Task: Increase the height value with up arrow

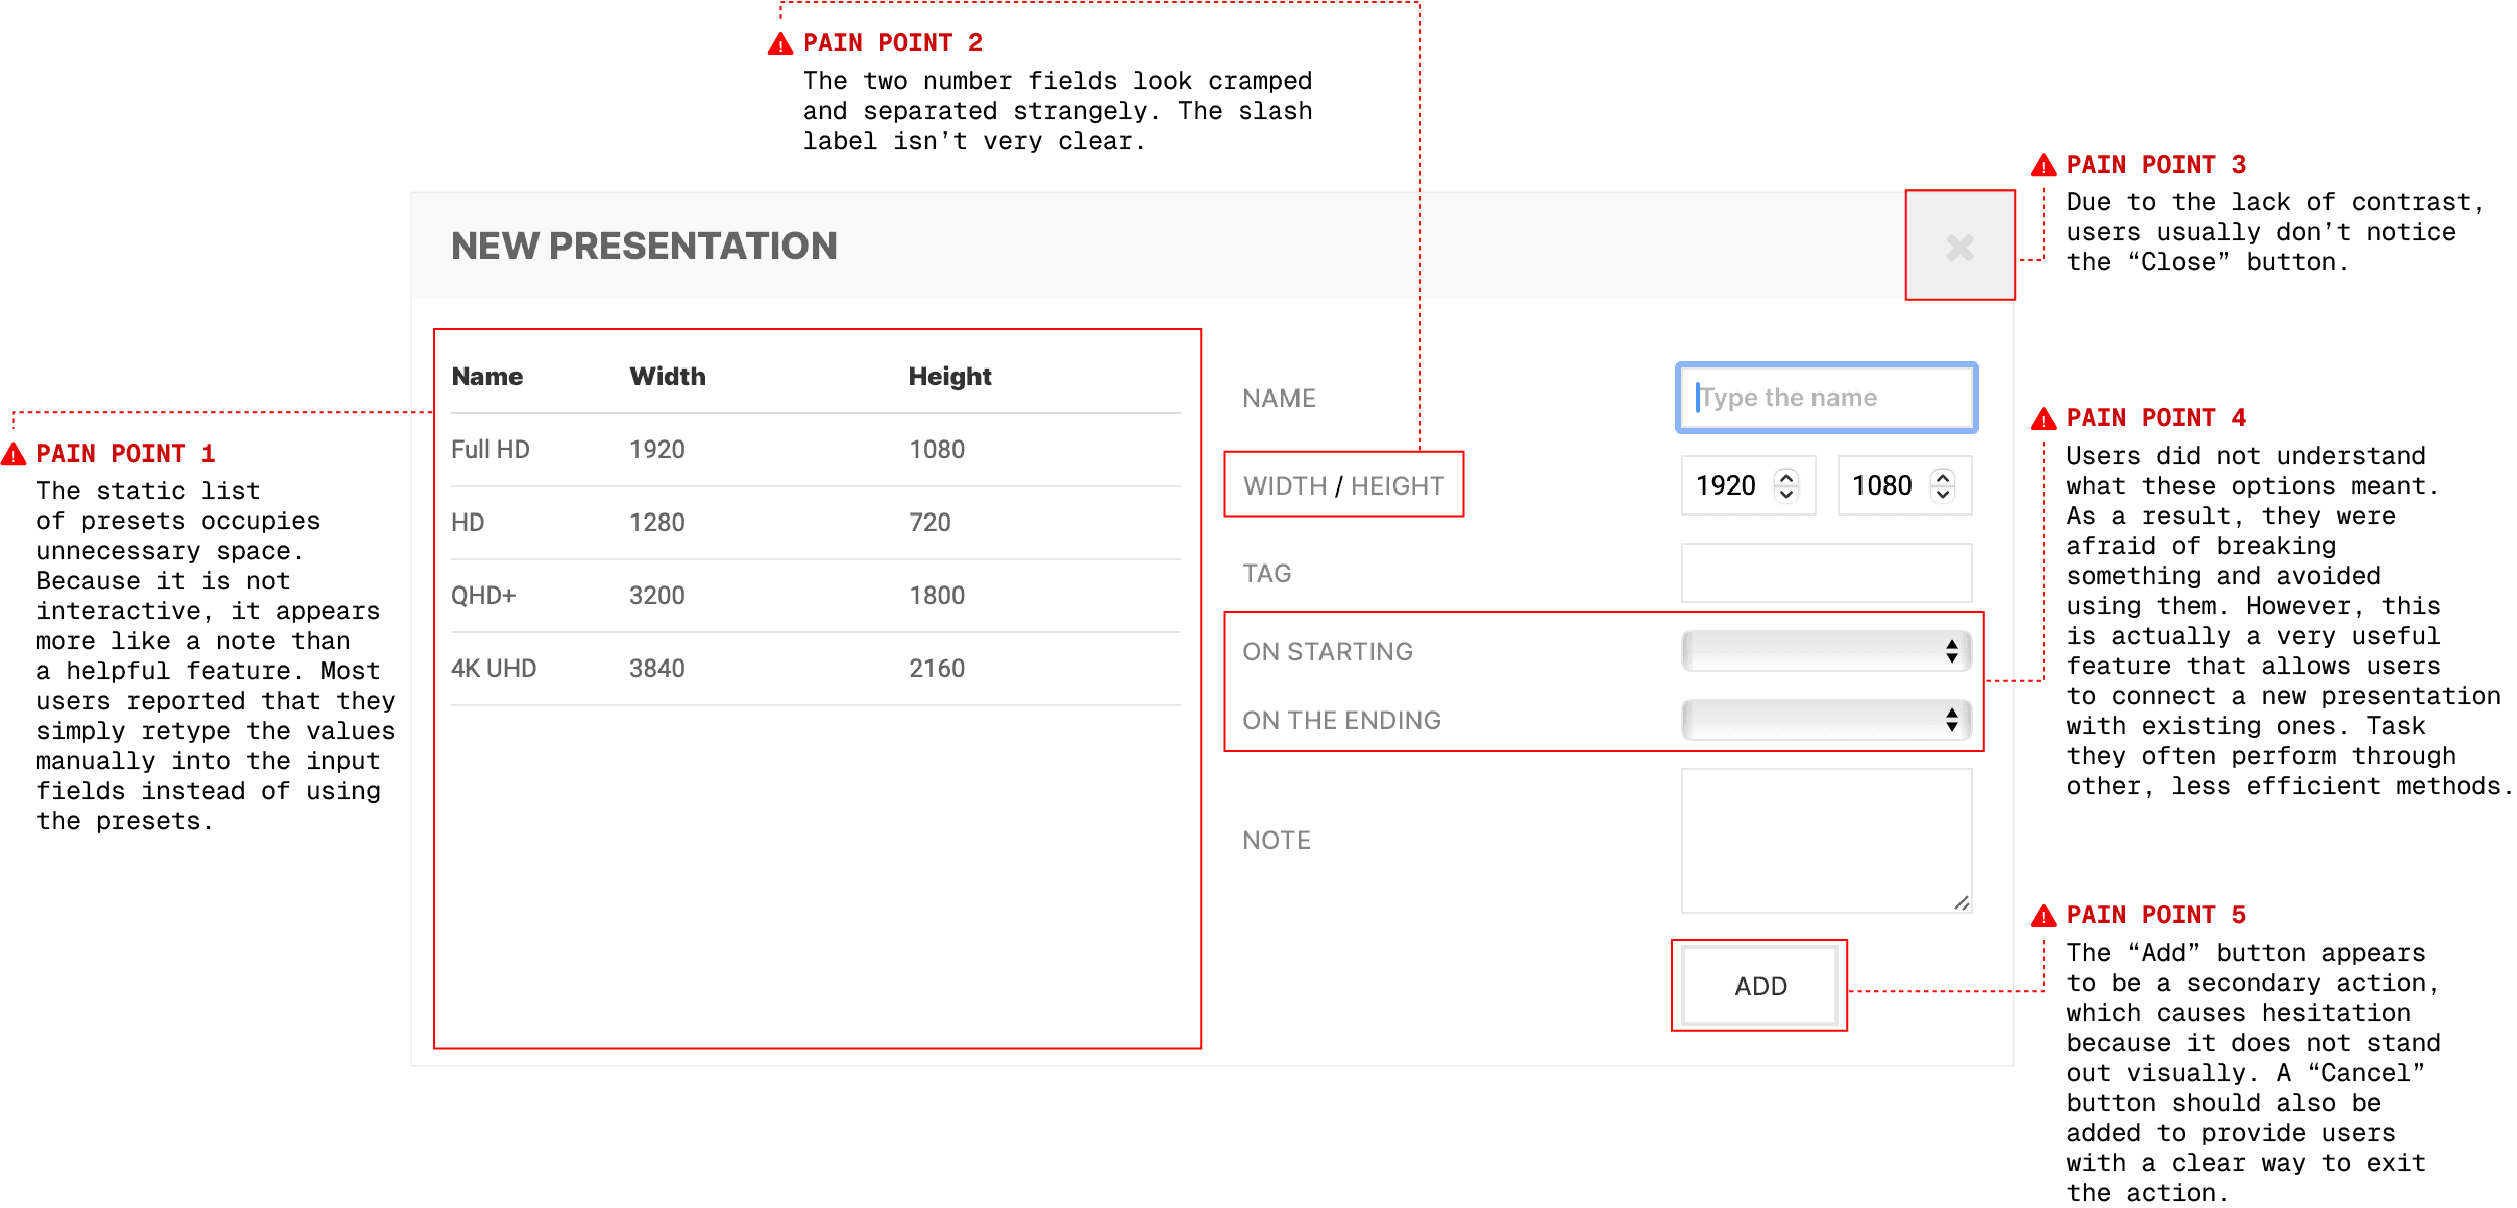Action: click(x=1942, y=477)
